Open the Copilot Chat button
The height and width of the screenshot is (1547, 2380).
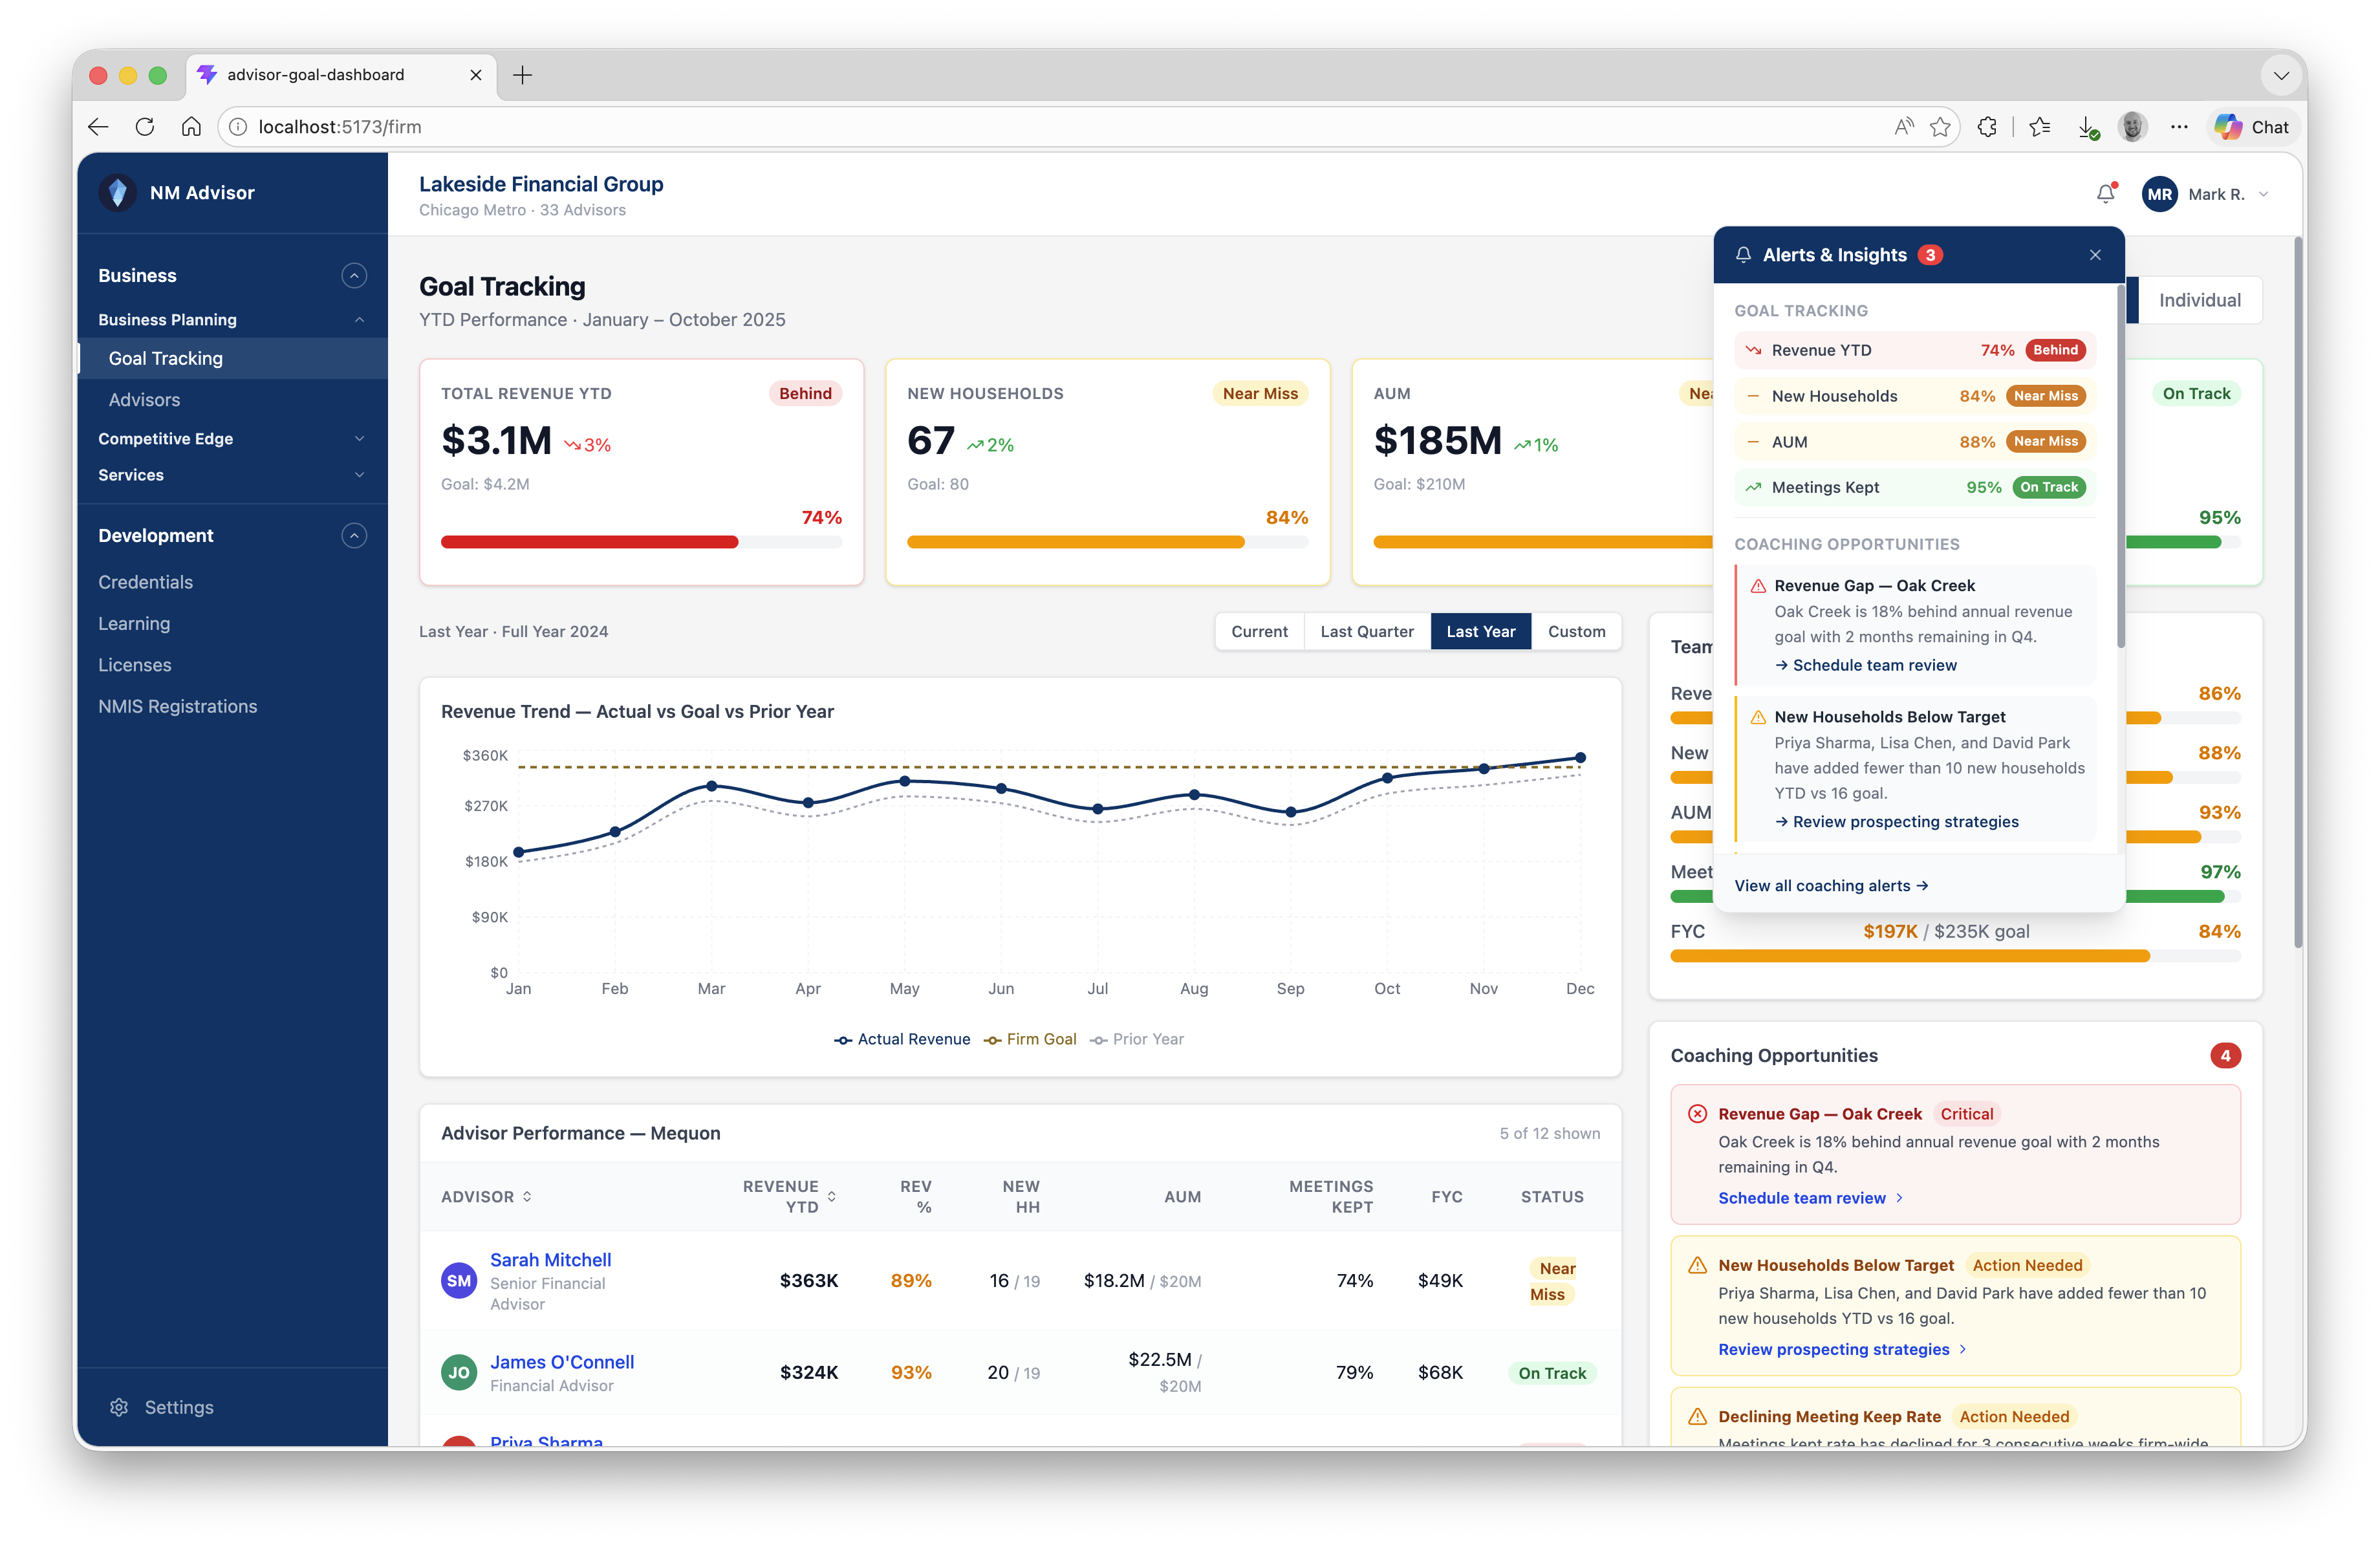point(2252,127)
